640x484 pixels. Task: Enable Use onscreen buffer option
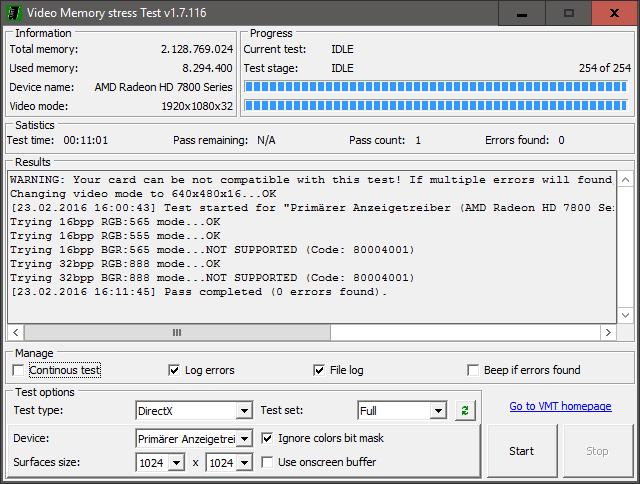point(267,462)
